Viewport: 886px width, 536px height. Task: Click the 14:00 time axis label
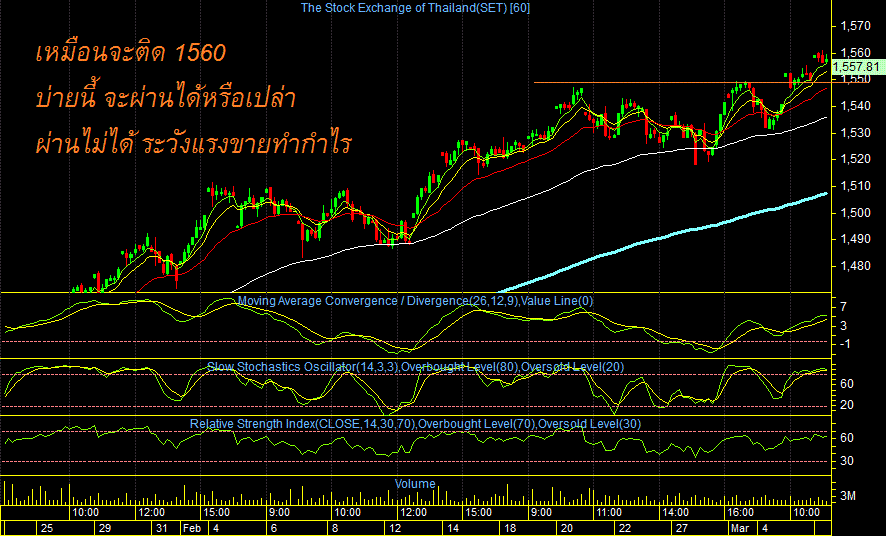click(x=675, y=513)
